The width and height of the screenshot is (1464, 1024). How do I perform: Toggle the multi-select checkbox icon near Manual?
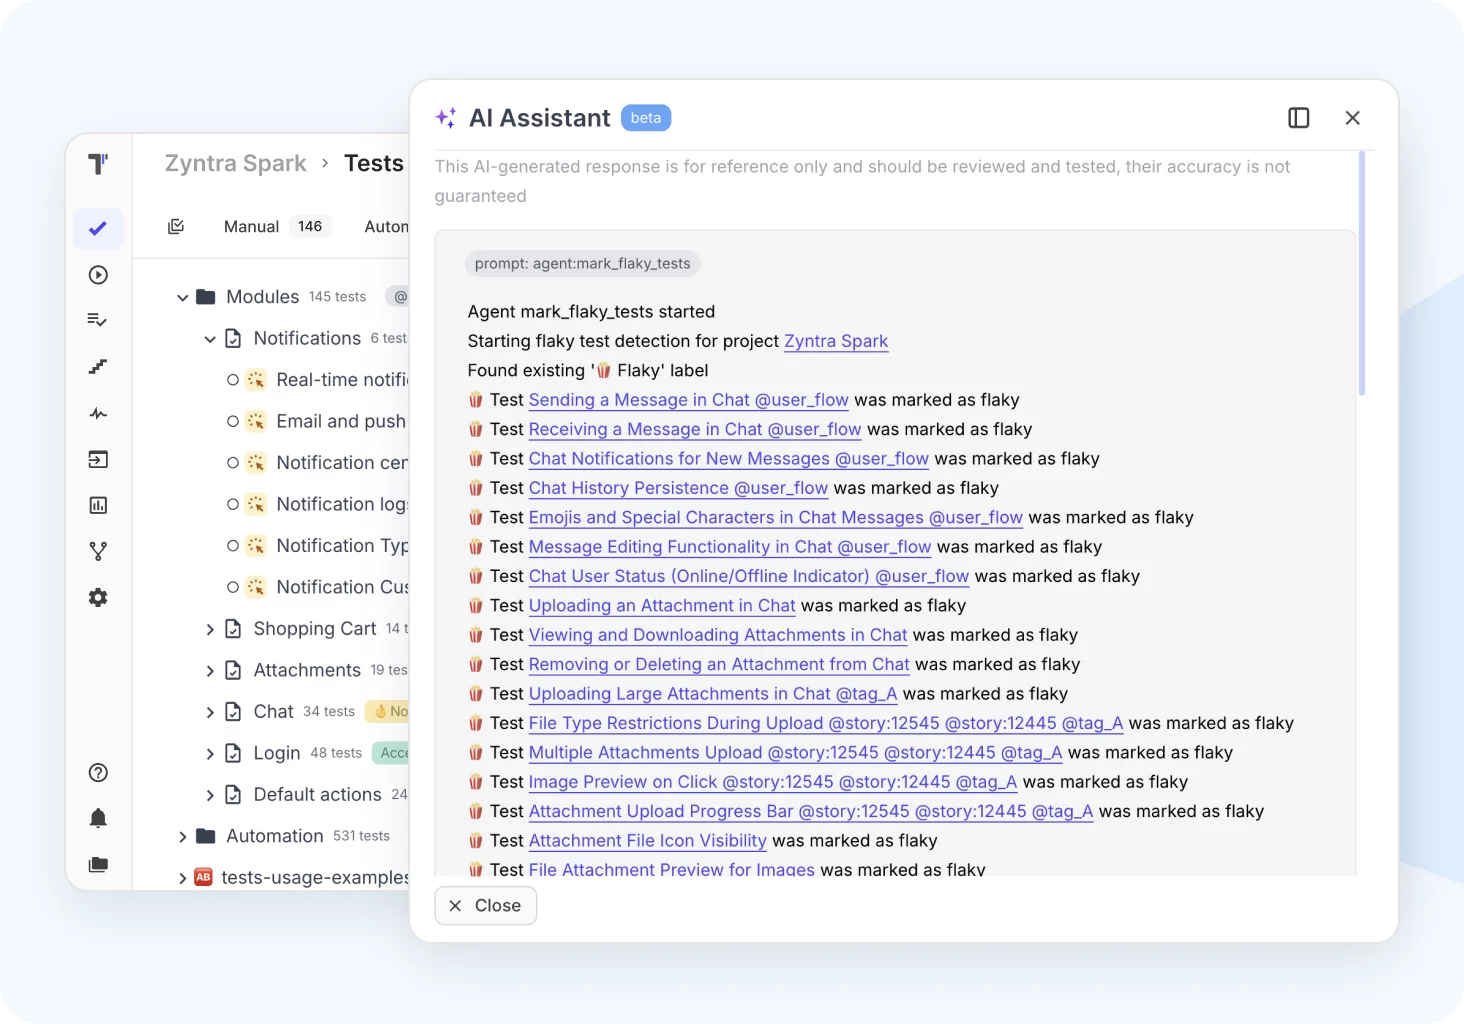[176, 227]
